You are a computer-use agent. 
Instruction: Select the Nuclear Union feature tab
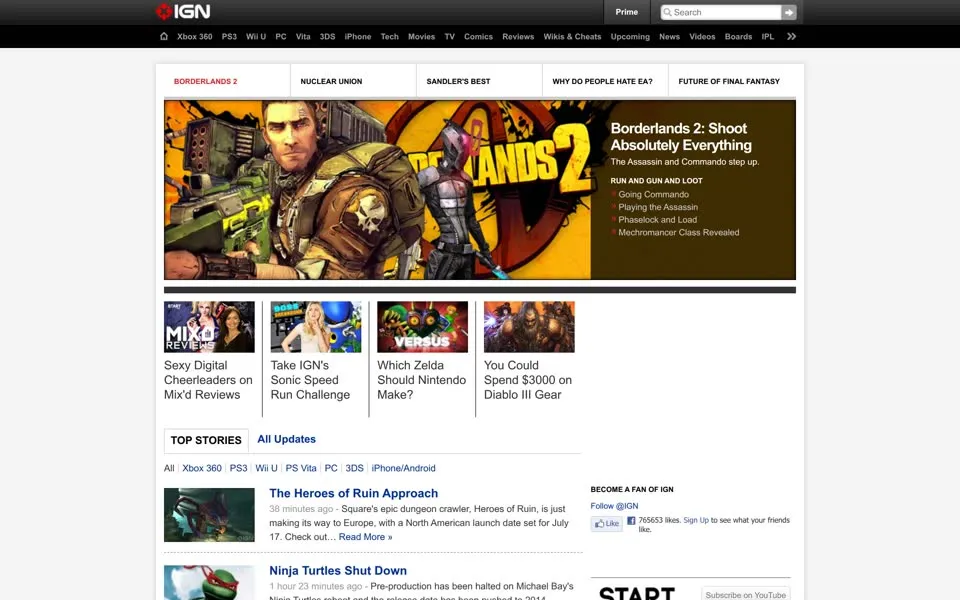(353, 81)
